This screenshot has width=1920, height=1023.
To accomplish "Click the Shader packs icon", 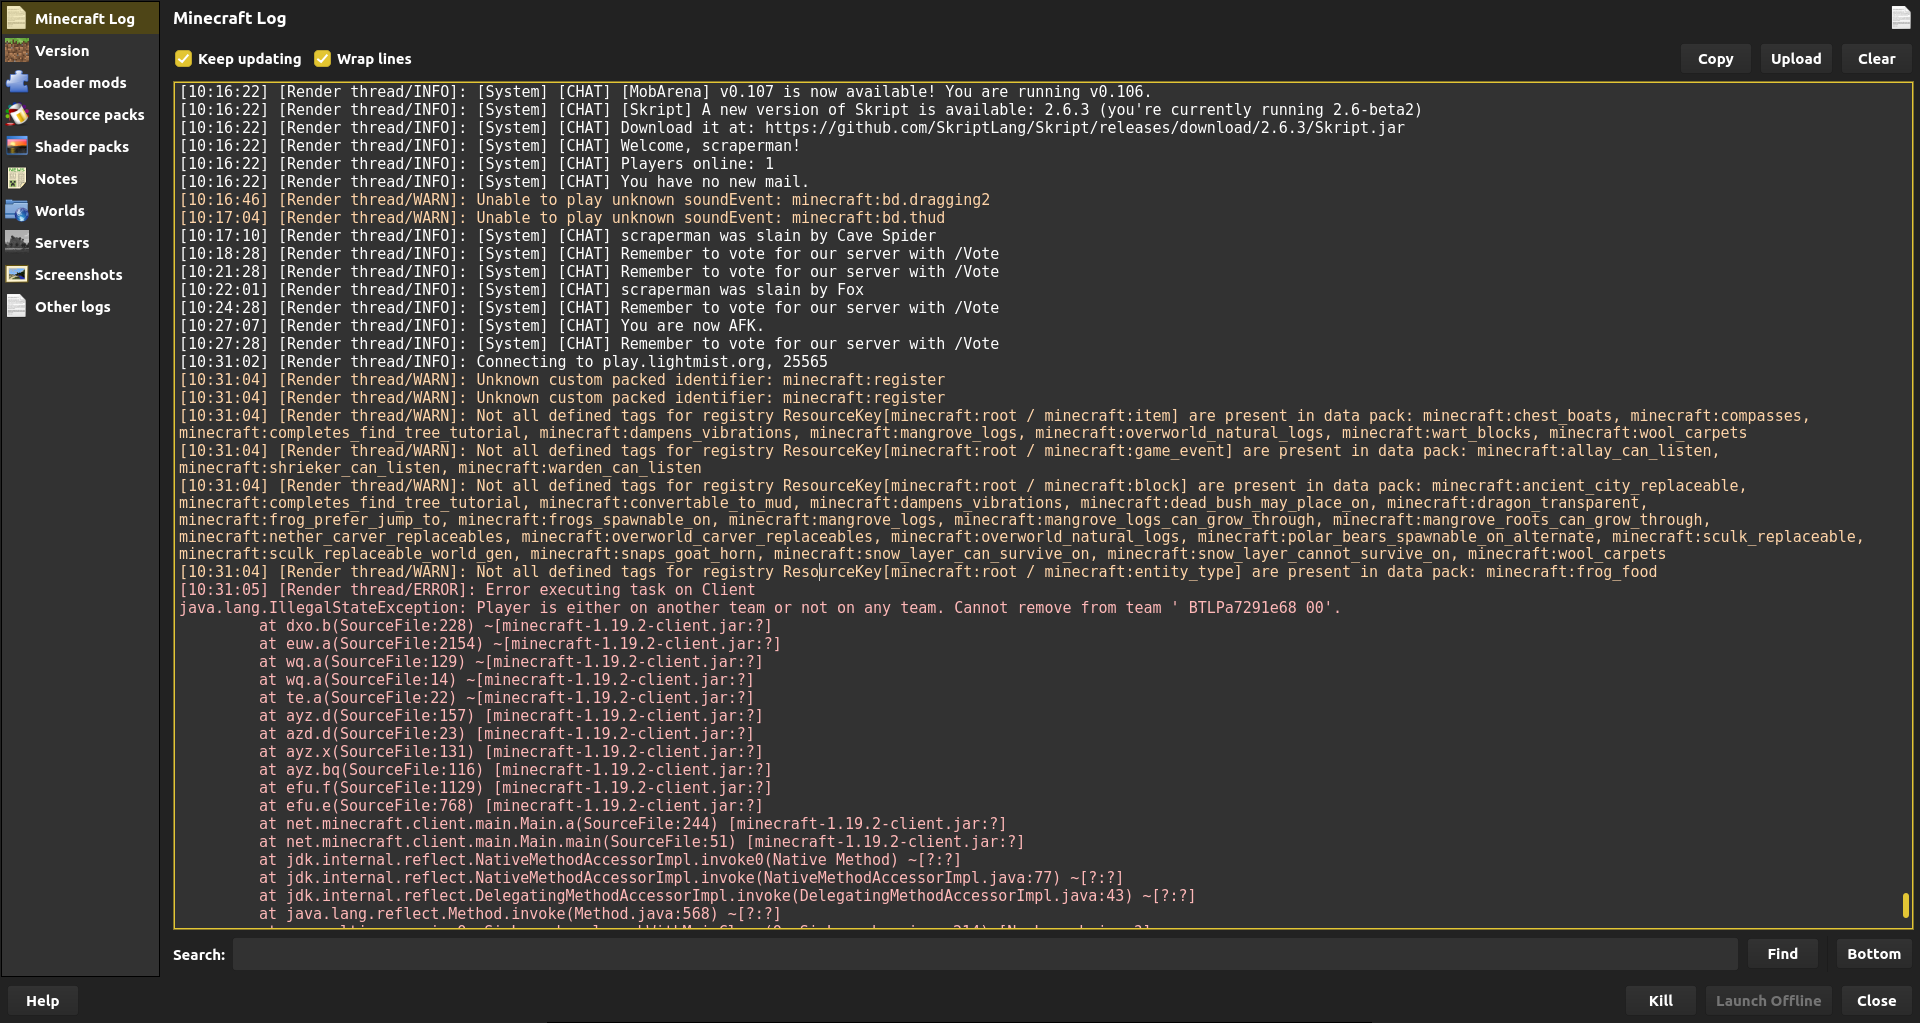I will pos(17,147).
